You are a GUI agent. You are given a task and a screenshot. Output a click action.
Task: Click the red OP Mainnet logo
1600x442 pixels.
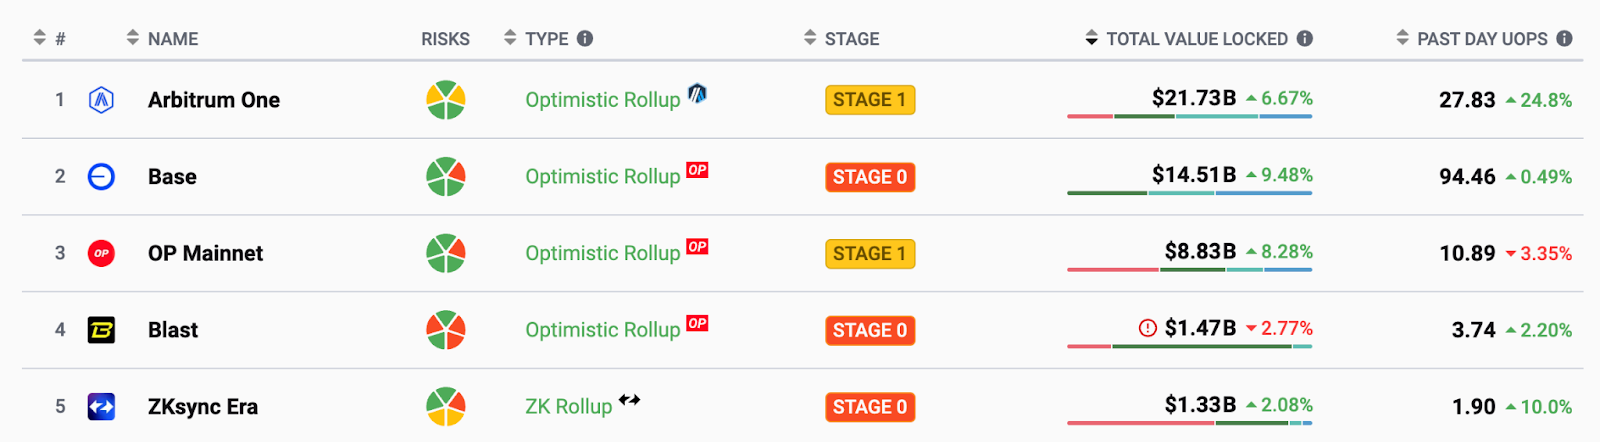[x=101, y=254]
